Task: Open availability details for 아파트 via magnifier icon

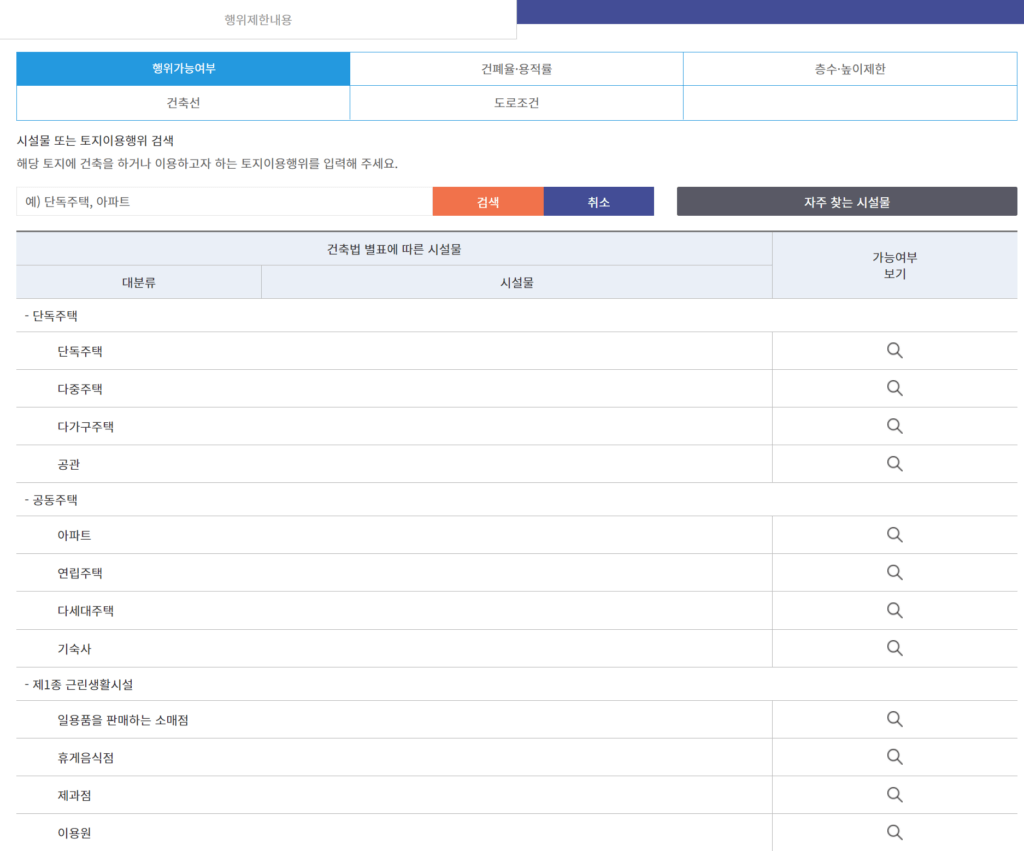Action: click(894, 535)
